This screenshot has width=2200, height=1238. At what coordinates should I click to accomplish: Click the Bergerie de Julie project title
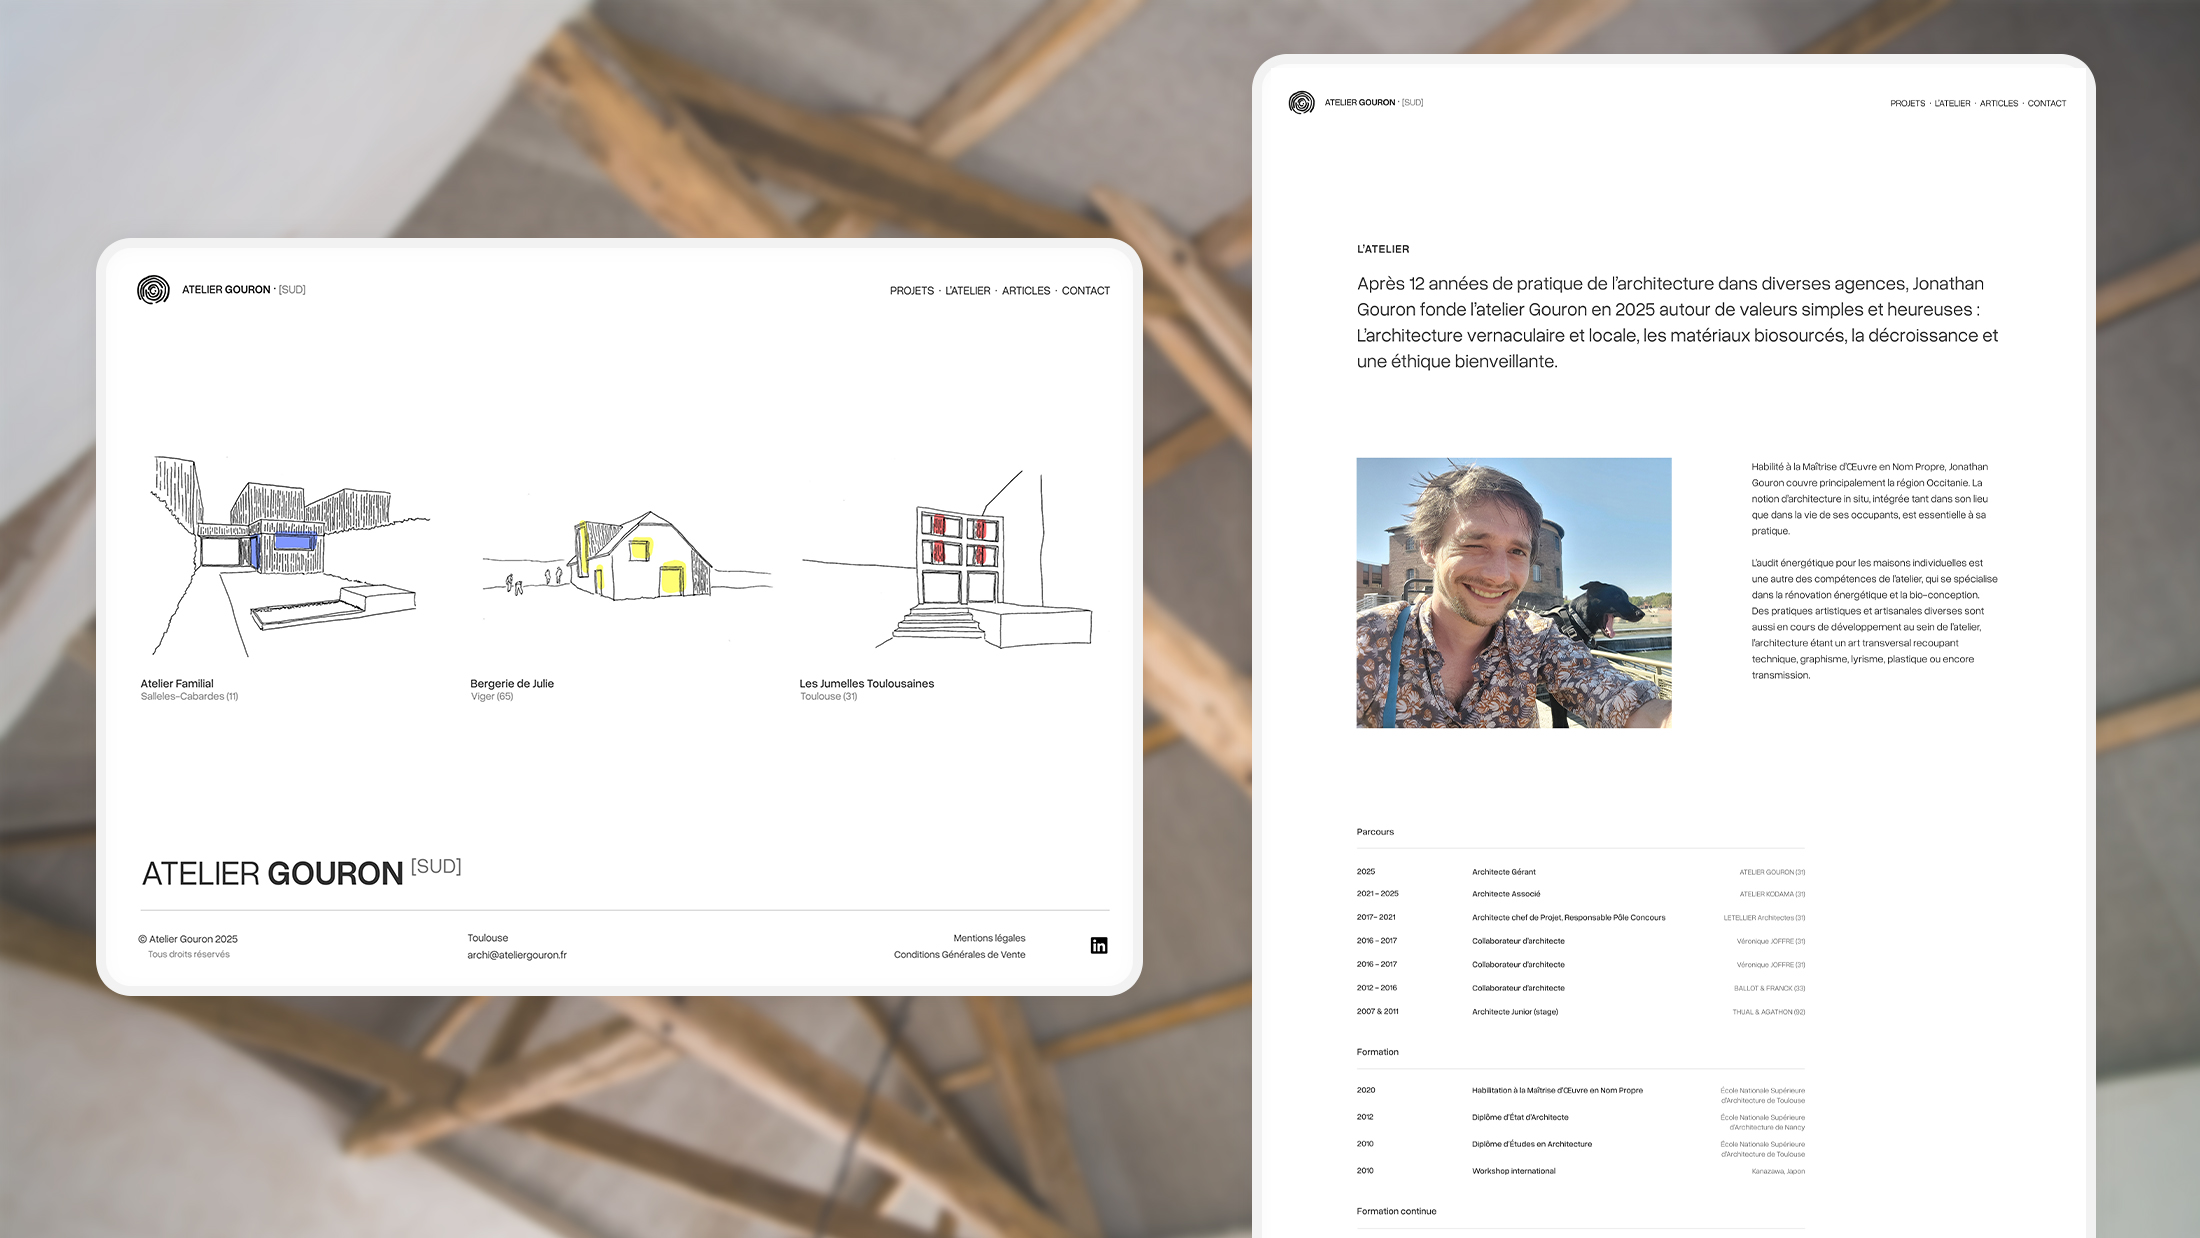[x=512, y=684]
